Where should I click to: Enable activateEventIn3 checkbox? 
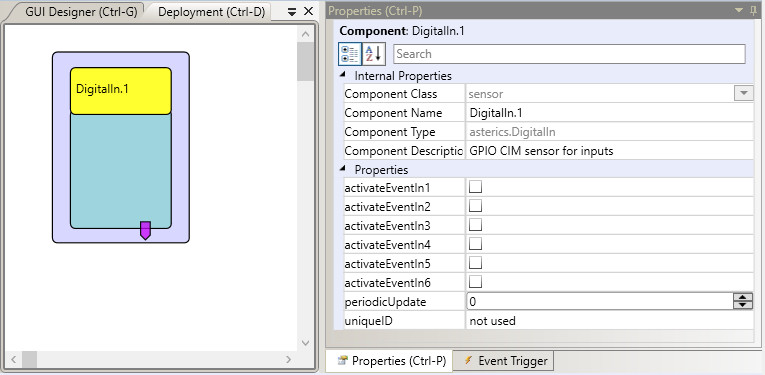click(475, 225)
